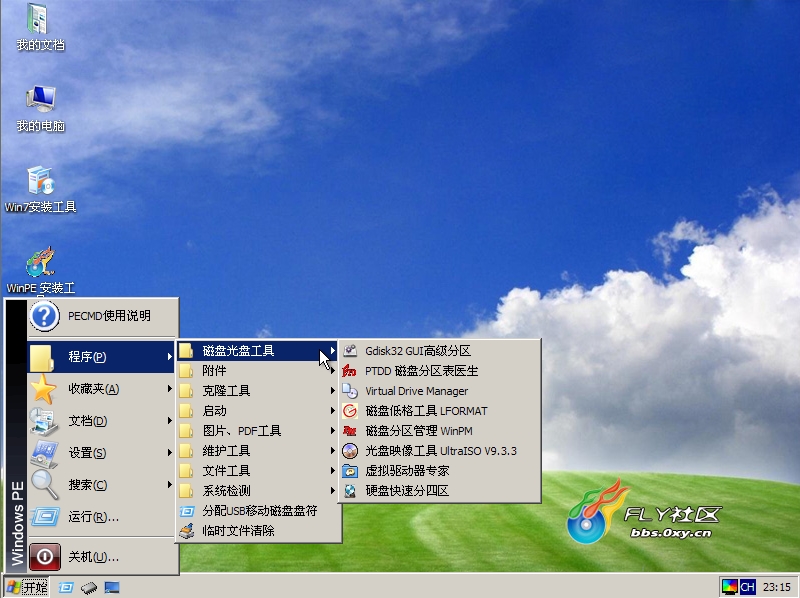Viewport: 800px width, 598px height.
Task: Click the 程序(P) folder icon
Action: coord(42,357)
